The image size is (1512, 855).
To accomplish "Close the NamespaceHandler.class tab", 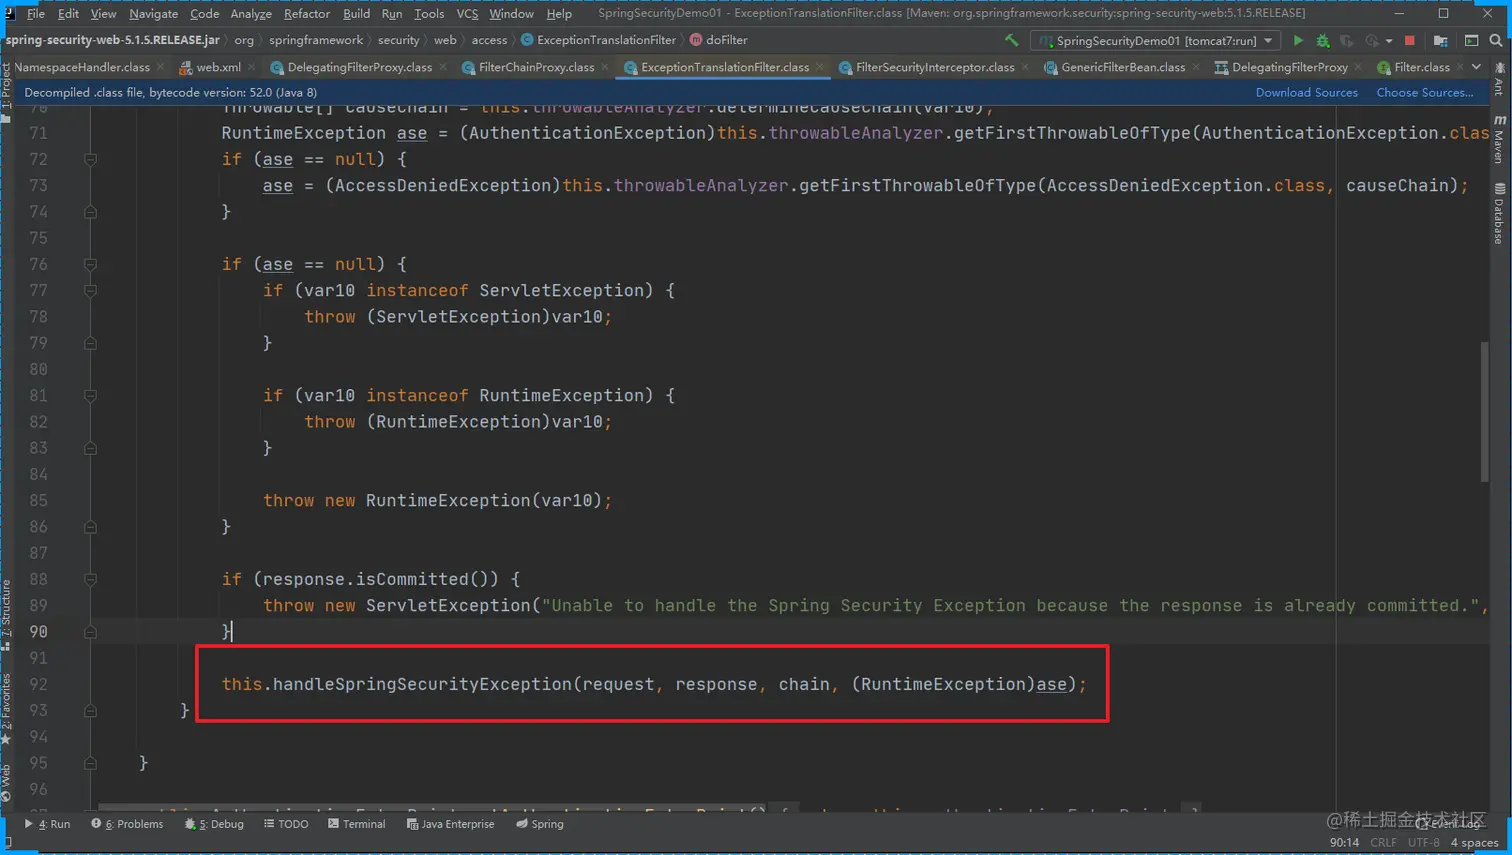I will pos(161,67).
